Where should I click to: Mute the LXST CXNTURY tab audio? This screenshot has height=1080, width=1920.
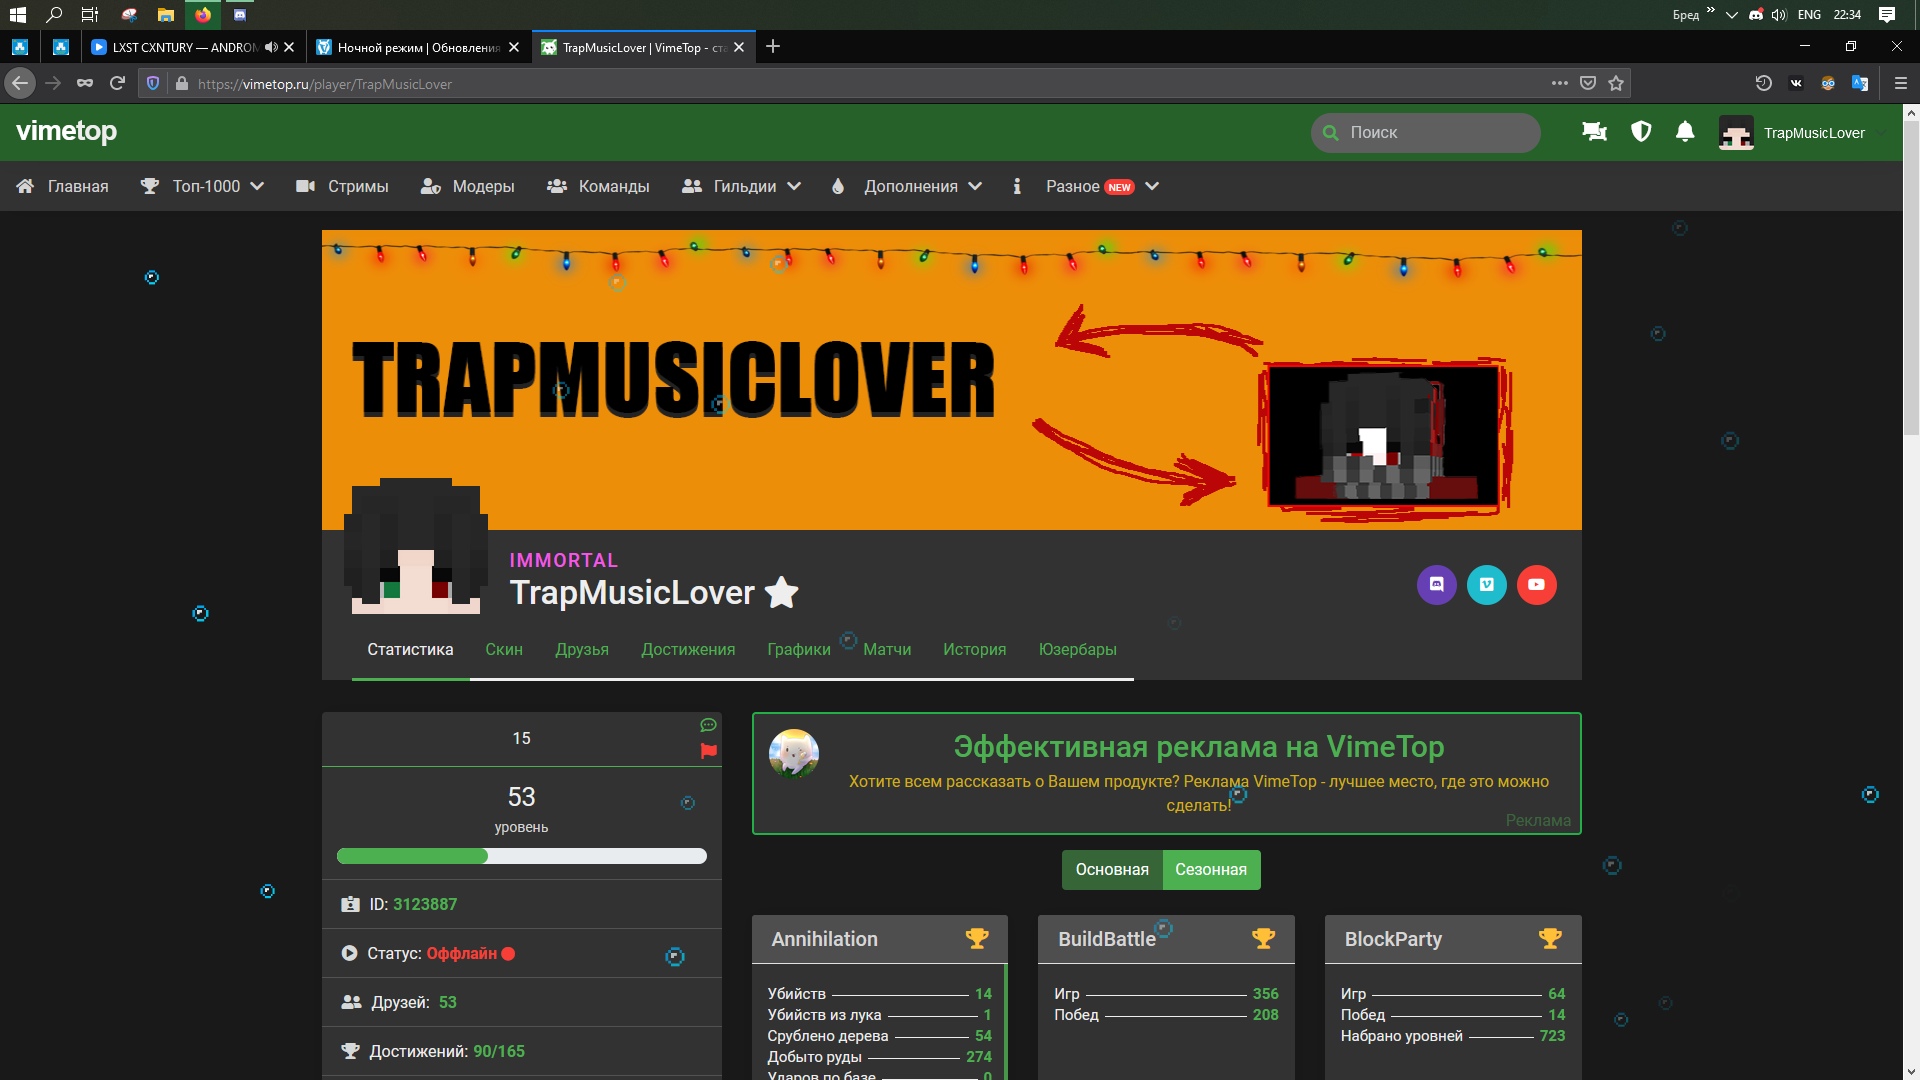pyautogui.click(x=271, y=47)
